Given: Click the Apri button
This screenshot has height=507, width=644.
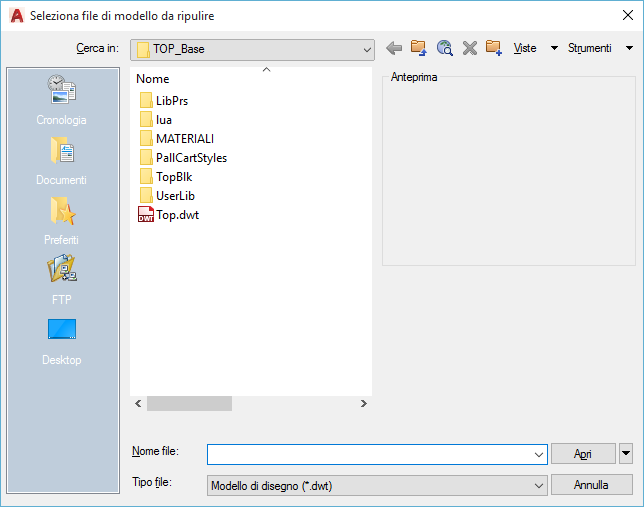Looking at the screenshot, I should [583, 454].
